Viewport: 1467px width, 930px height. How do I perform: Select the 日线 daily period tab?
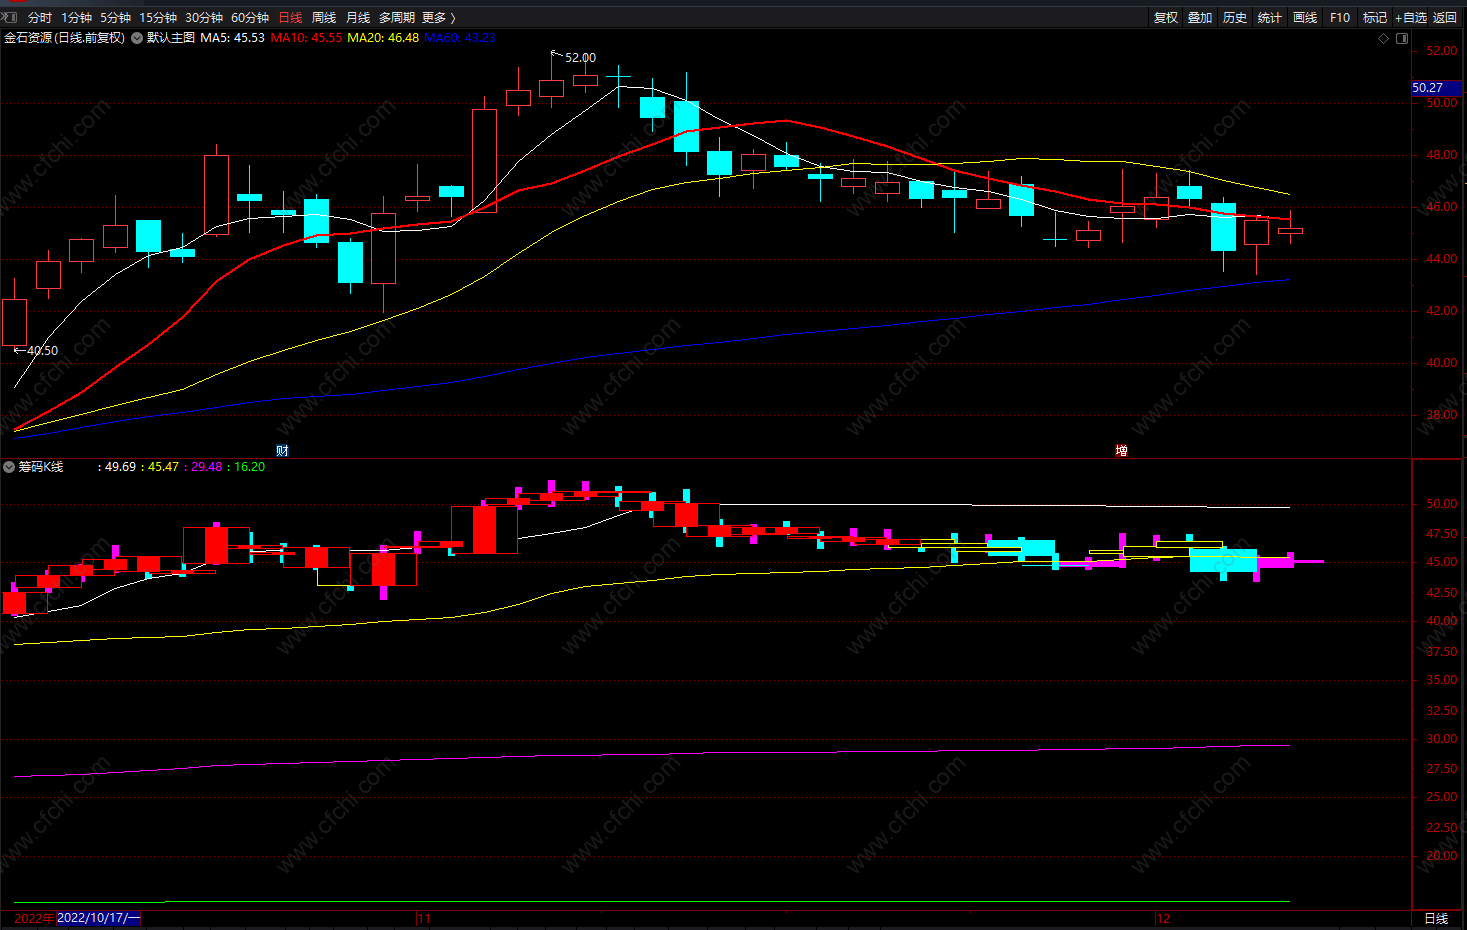290,17
